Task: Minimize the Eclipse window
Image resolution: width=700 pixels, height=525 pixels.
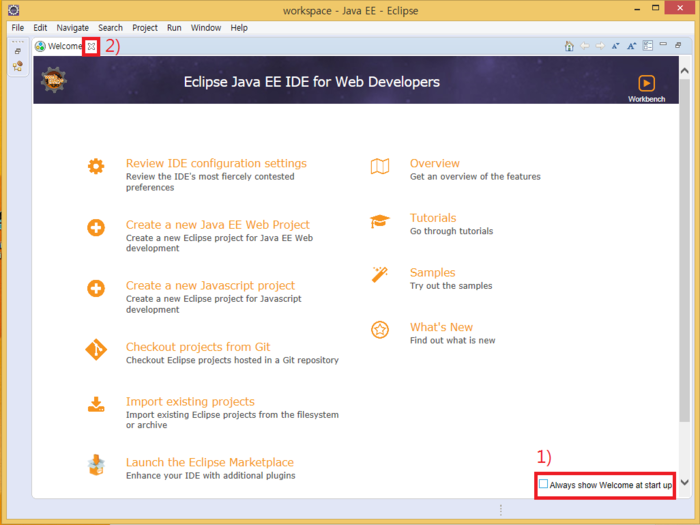Action: pyautogui.click(x=637, y=8)
